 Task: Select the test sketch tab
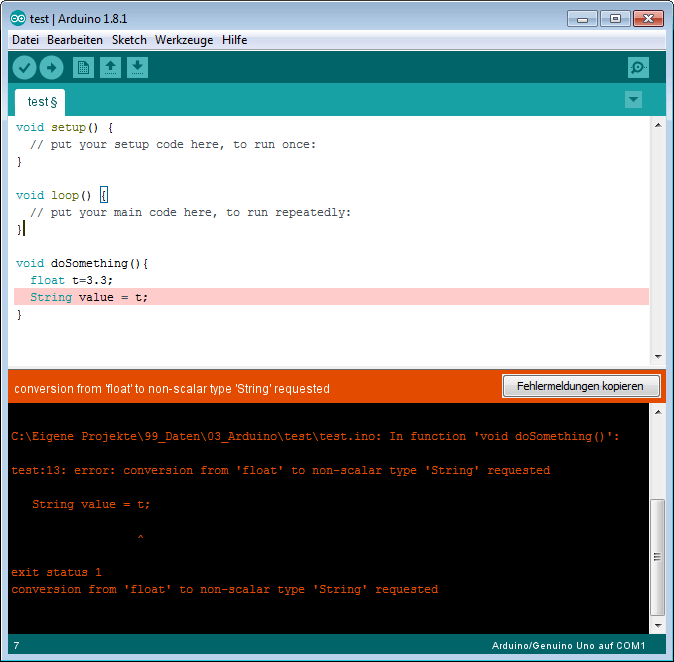(x=40, y=102)
